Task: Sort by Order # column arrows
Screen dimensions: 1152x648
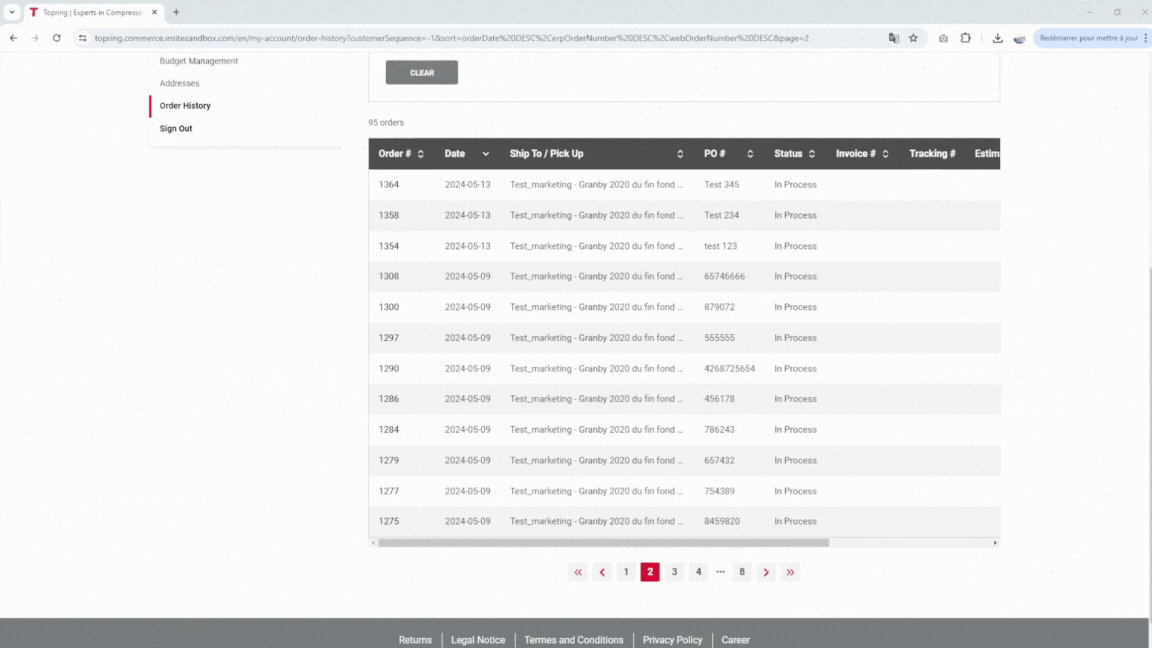Action: click(421, 154)
